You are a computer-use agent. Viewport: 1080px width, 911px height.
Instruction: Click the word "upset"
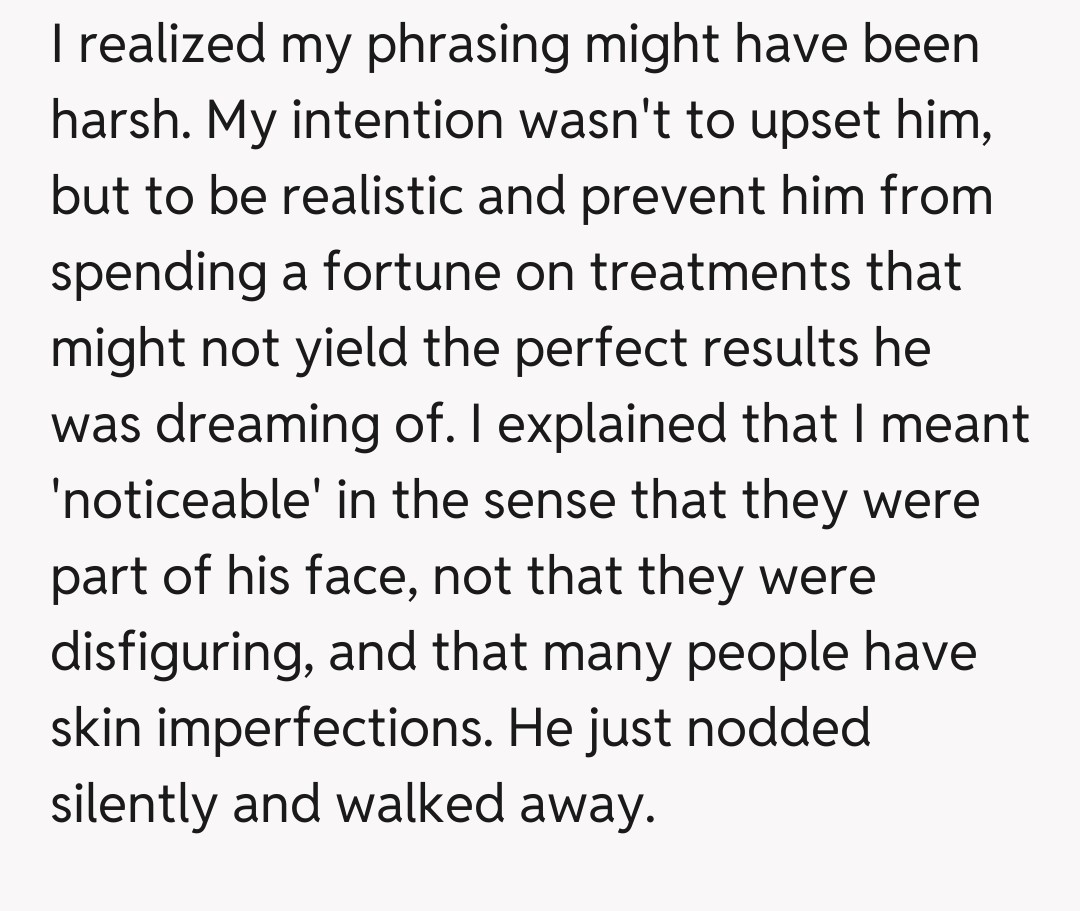pyautogui.click(x=803, y=121)
